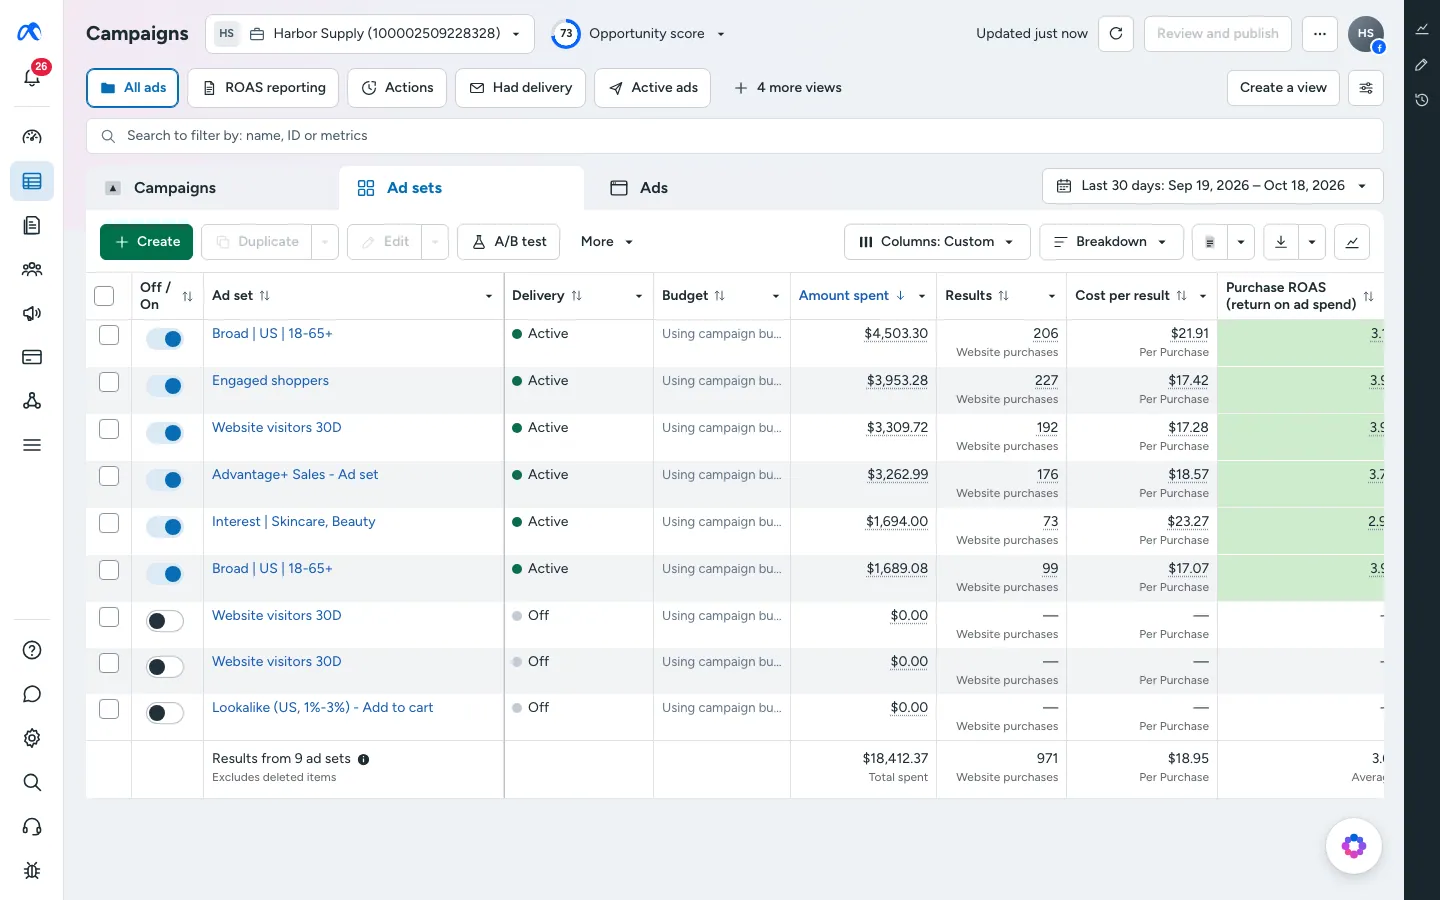Switch to the Ads tab
The height and width of the screenshot is (900, 1440).
coord(639,188)
